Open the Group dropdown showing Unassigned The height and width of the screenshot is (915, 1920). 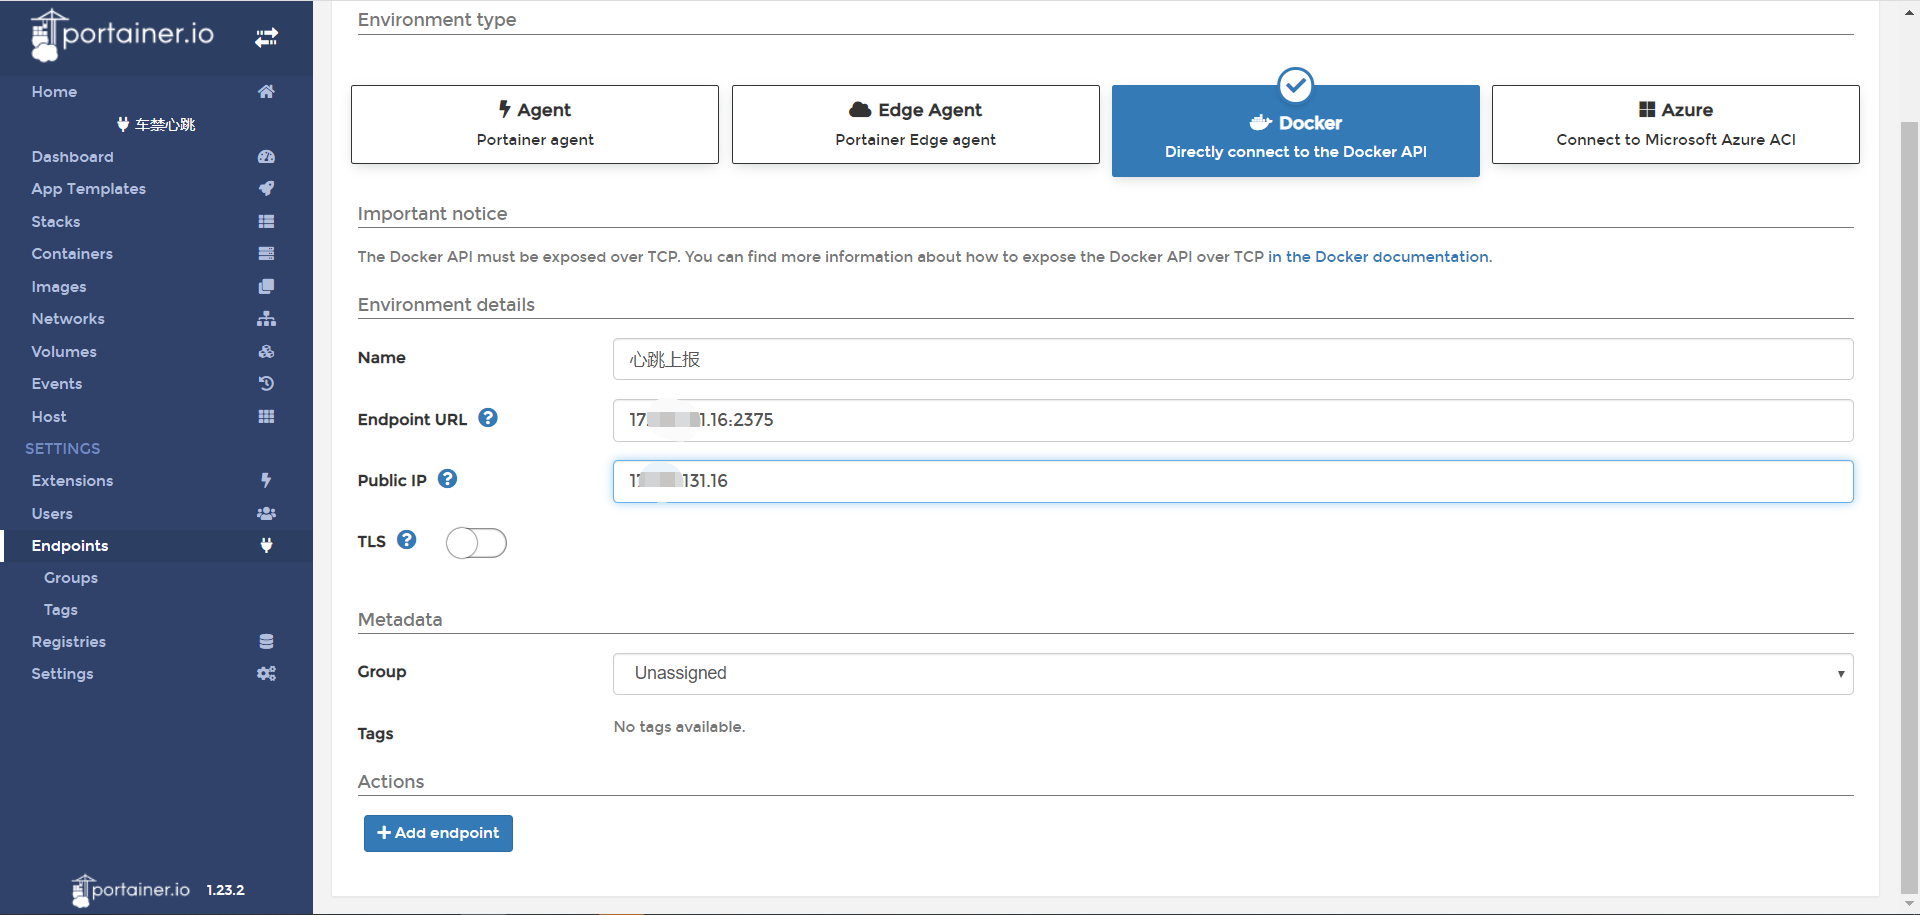(1233, 674)
